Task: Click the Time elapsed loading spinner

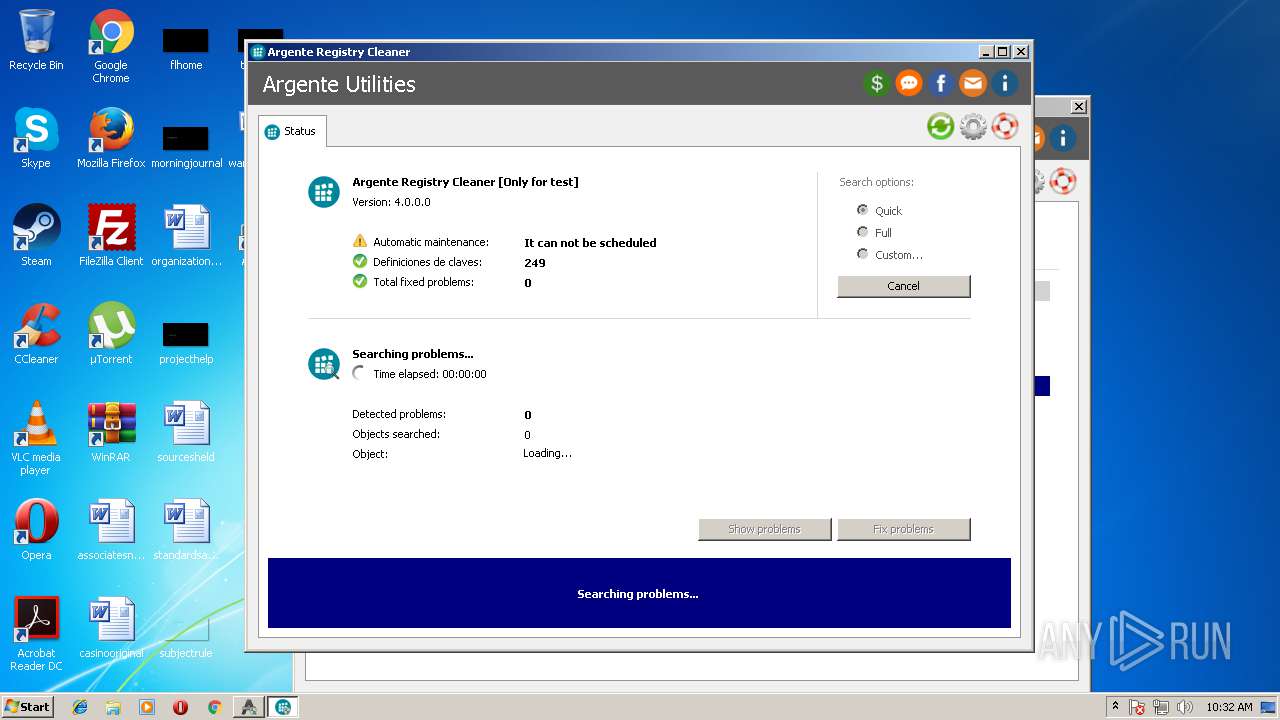Action: pyautogui.click(x=360, y=373)
